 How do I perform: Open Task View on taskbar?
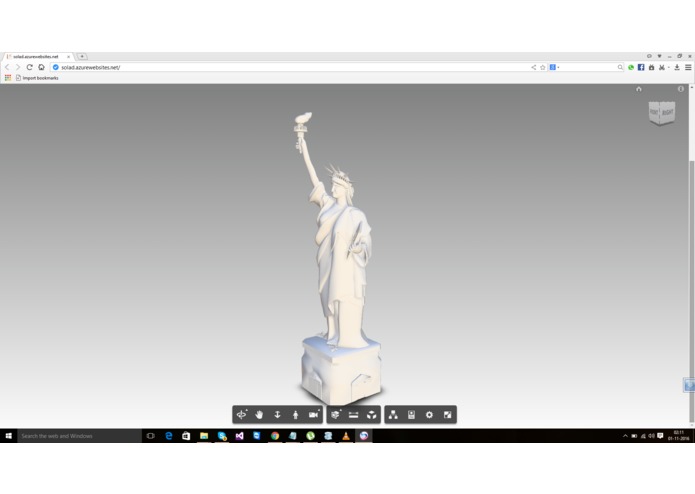(x=151, y=436)
